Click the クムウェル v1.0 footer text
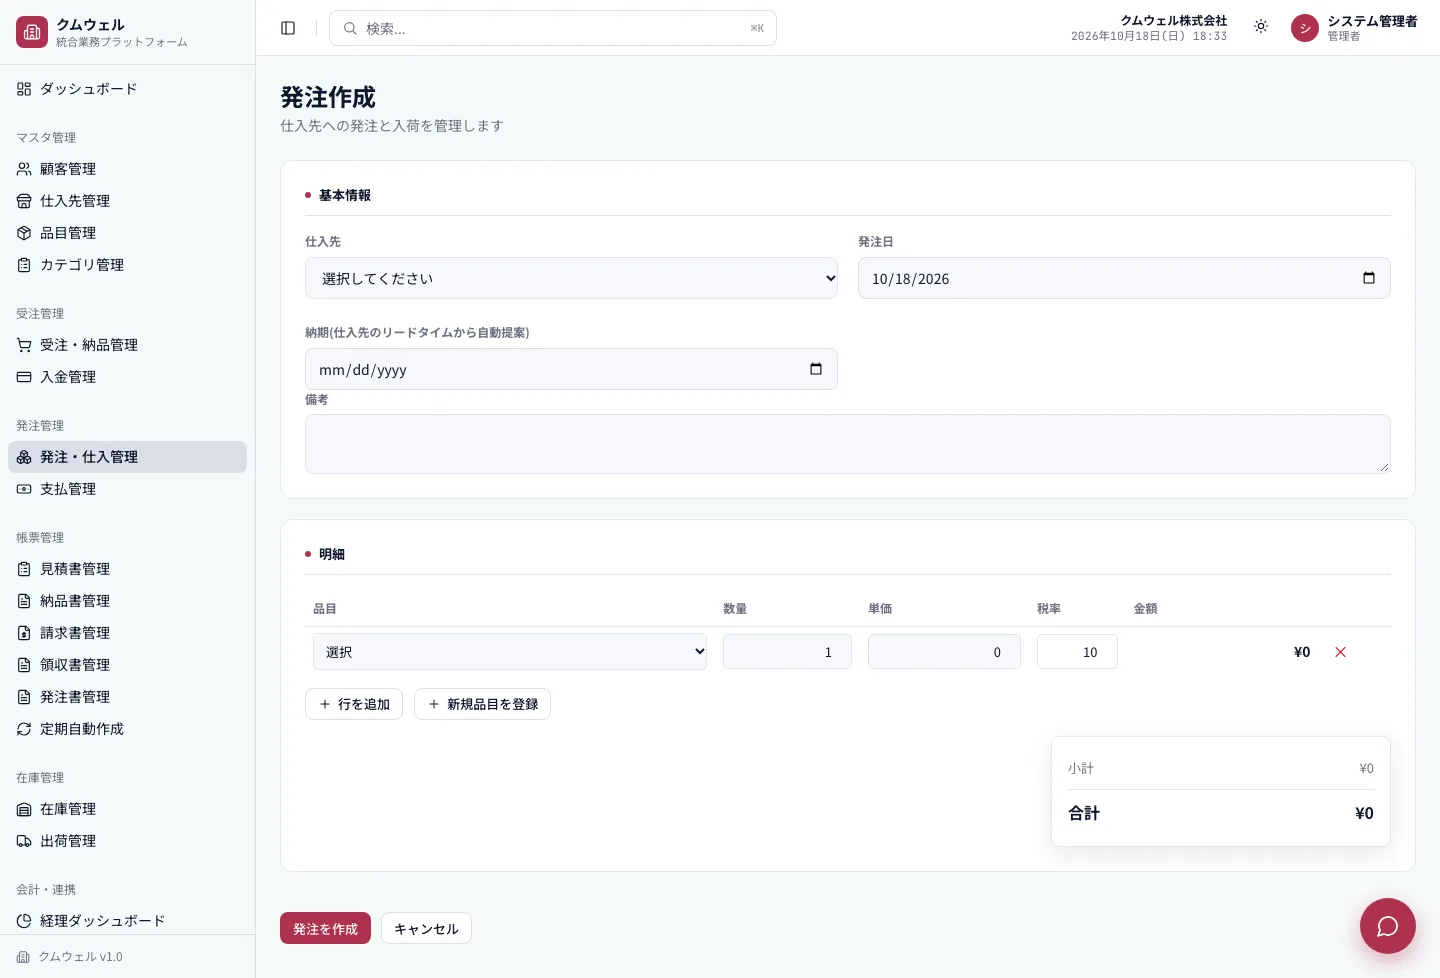Image resolution: width=1440 pixels, height=978 pixels. (81, 957)
